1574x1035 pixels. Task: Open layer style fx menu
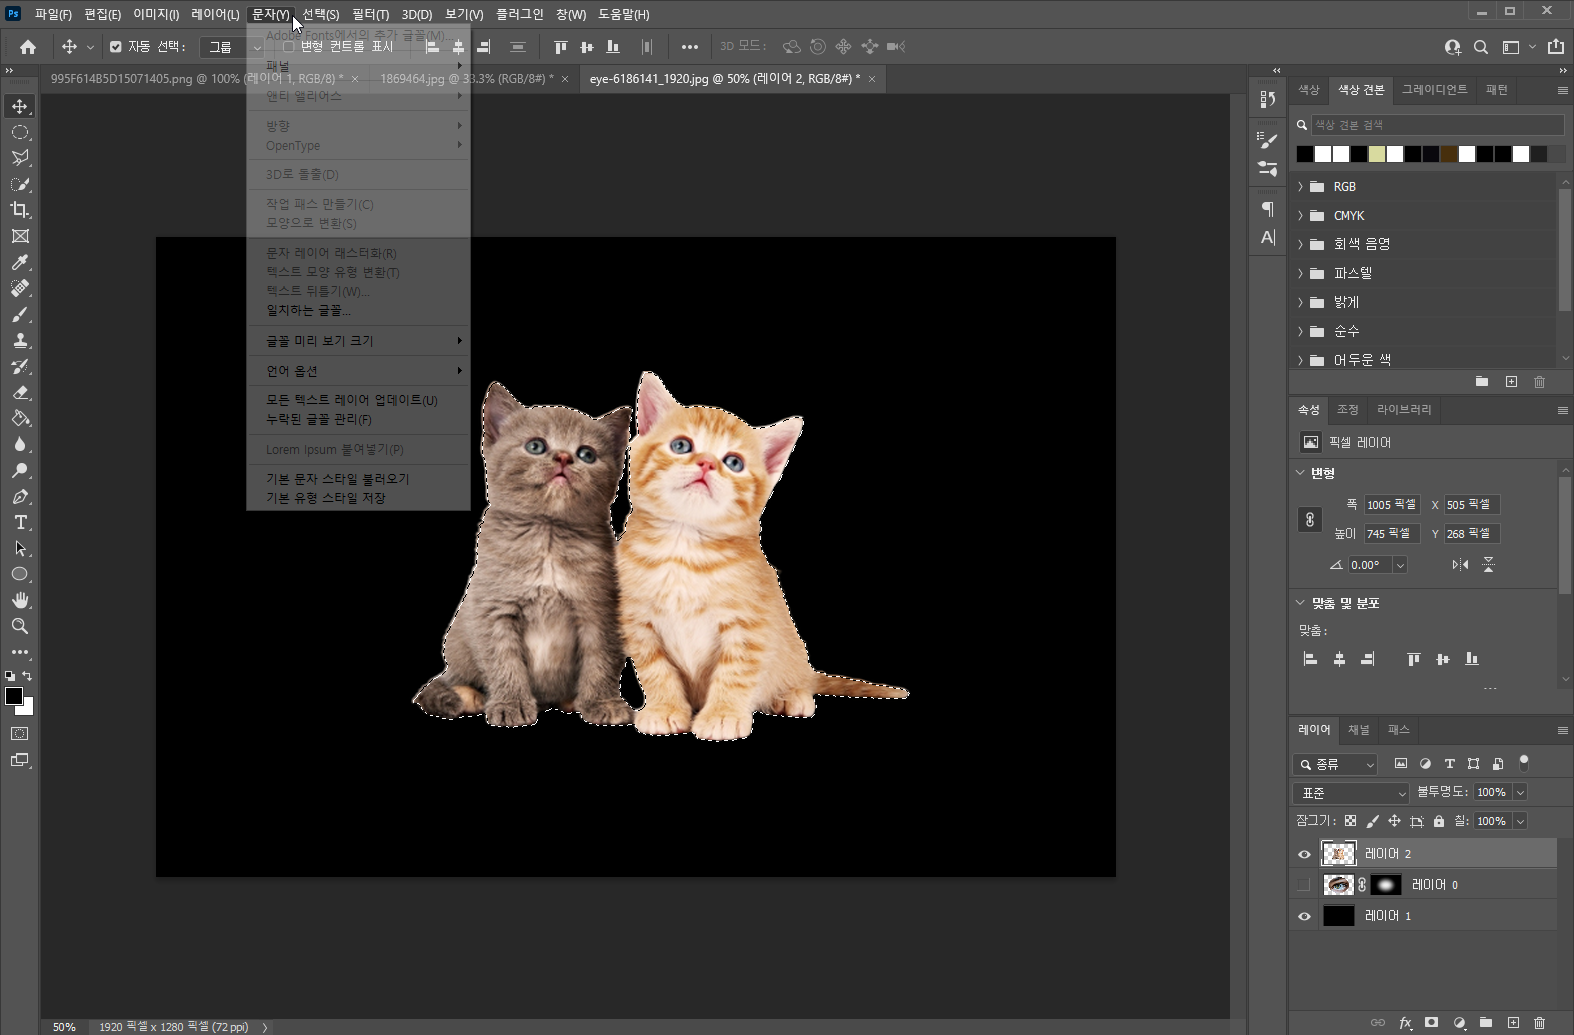point(1405,1022)
